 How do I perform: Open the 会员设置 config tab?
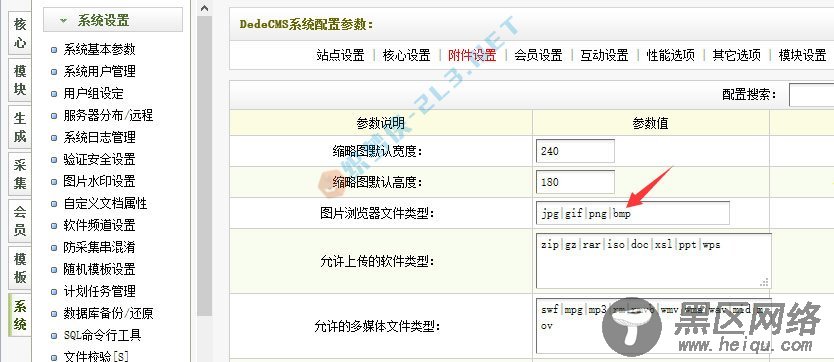(538, 55)
